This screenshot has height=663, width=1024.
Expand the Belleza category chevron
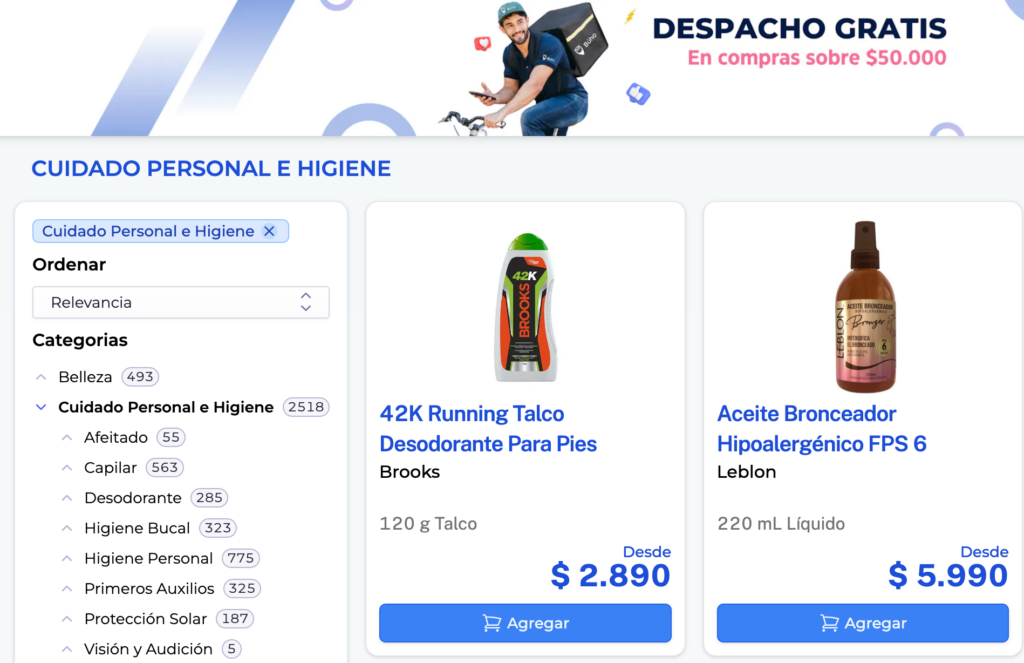click(41, 377)
